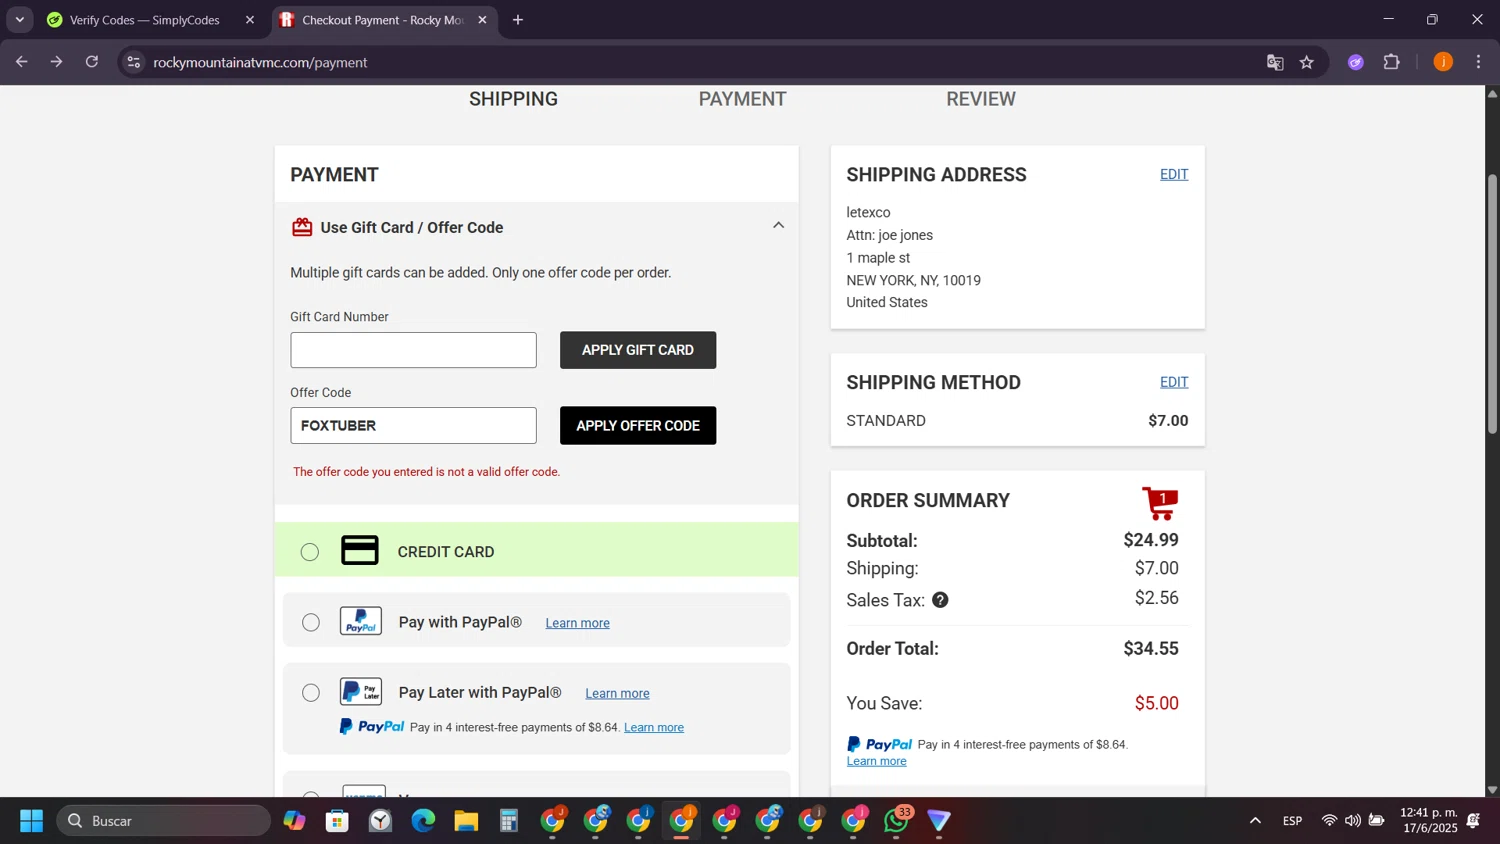Open Copilot from the taskbar
Image resolution: width=1500 pixels, height=844 pixels.
coord(294,821)
